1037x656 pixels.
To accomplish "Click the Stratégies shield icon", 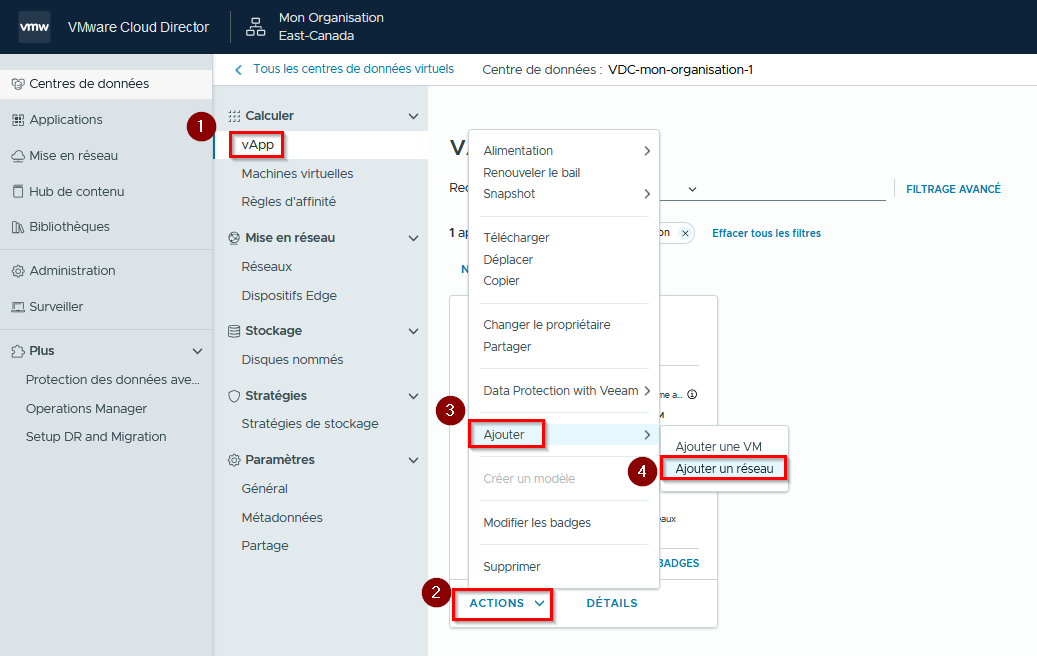I will [234, 396].
